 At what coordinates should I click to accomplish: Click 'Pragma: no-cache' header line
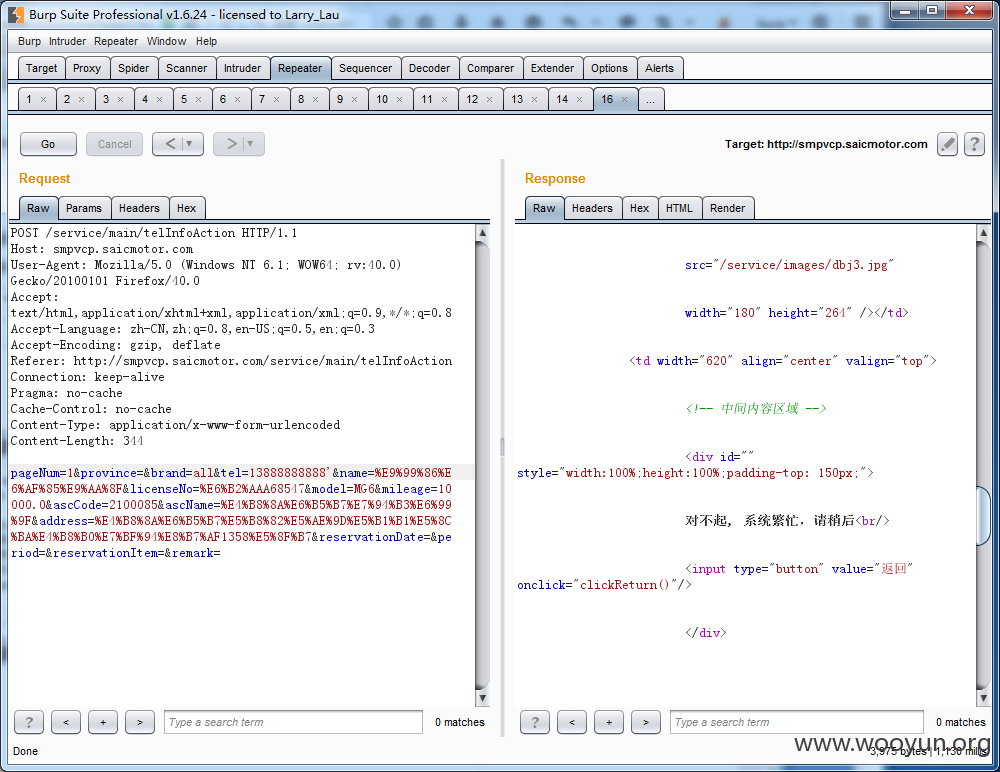[x=66, y=393]
